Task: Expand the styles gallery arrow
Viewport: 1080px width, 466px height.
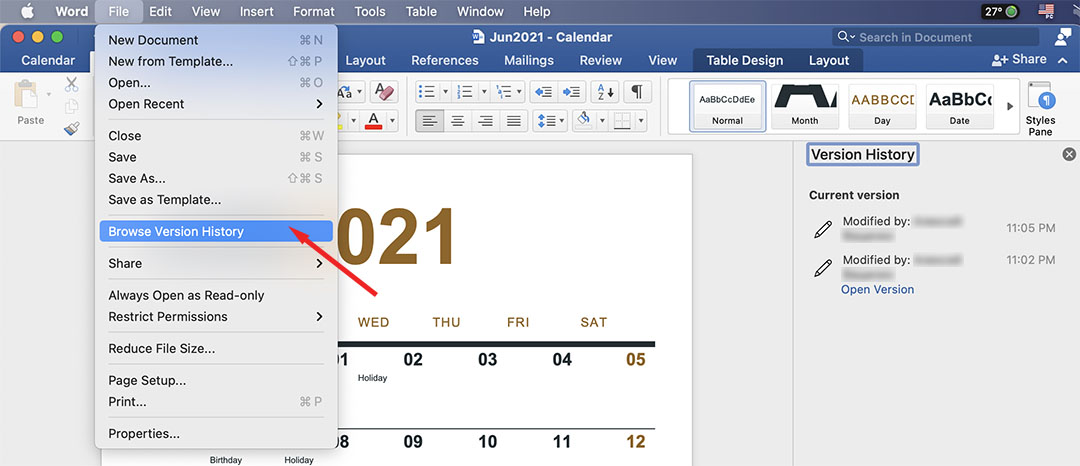Action: (x=1010, y=106)
